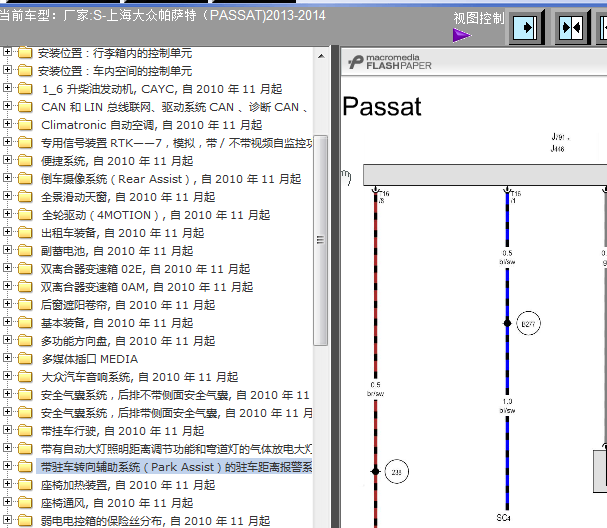
Task: Select 全景滑动天窗 tree entry
Action: point(128,197)
